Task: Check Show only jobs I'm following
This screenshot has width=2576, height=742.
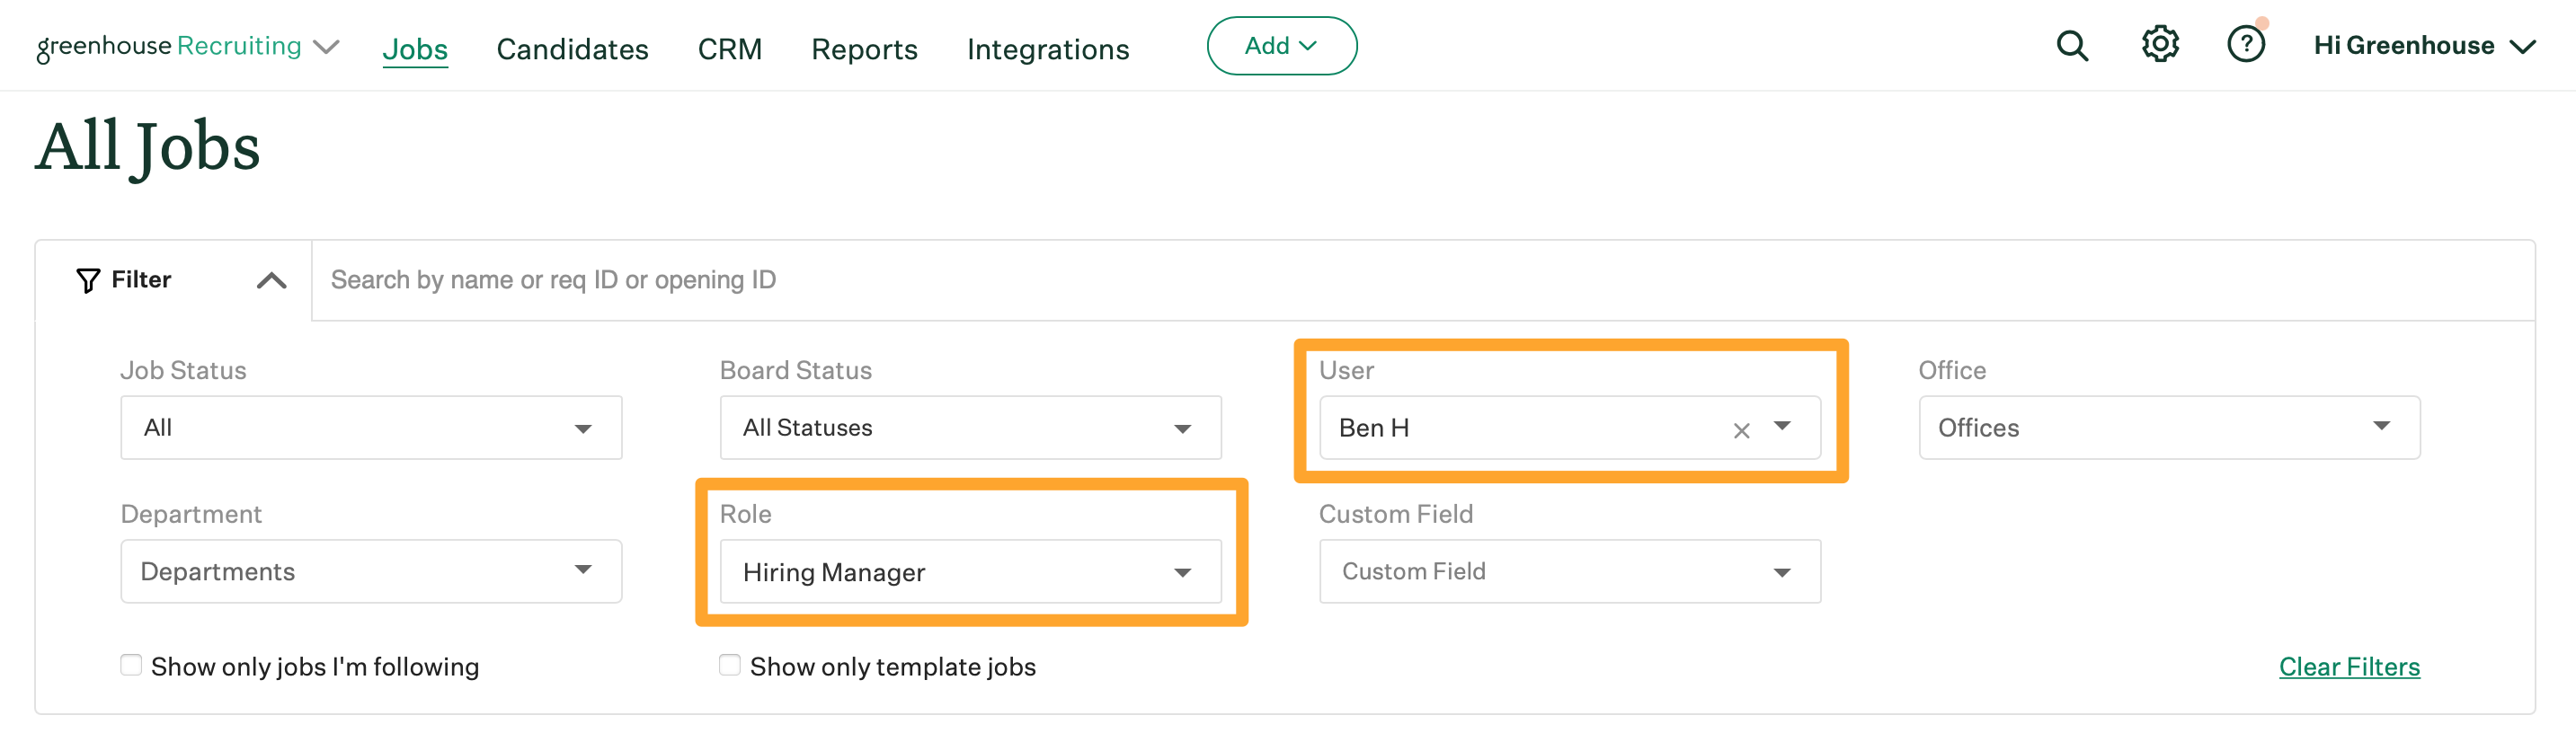Action: 131,665
